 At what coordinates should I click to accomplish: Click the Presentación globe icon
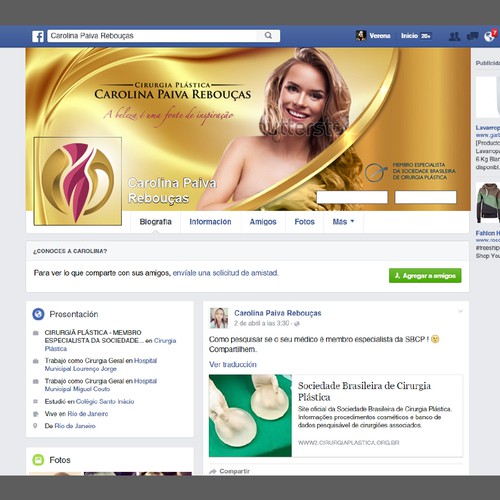[x=38, y=314]
